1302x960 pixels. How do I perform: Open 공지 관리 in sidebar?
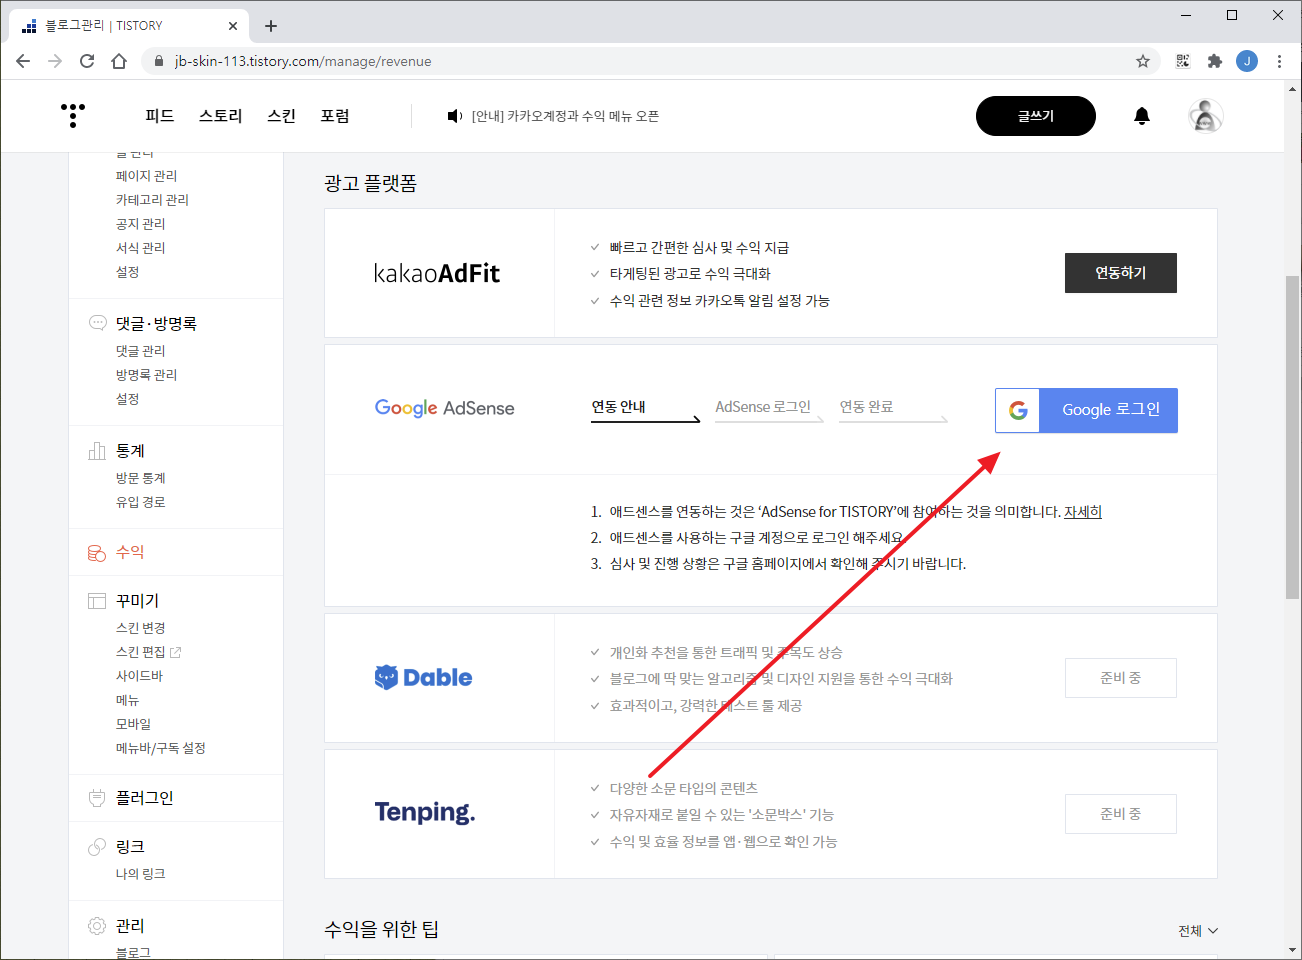click(x=140, y=224)
